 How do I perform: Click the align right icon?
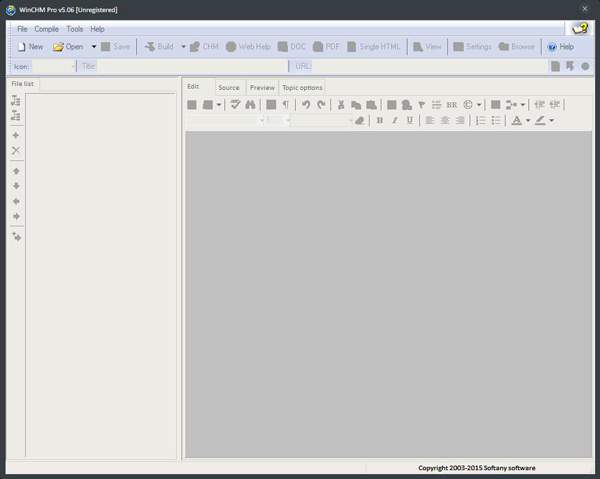click(x=460, y=121)
